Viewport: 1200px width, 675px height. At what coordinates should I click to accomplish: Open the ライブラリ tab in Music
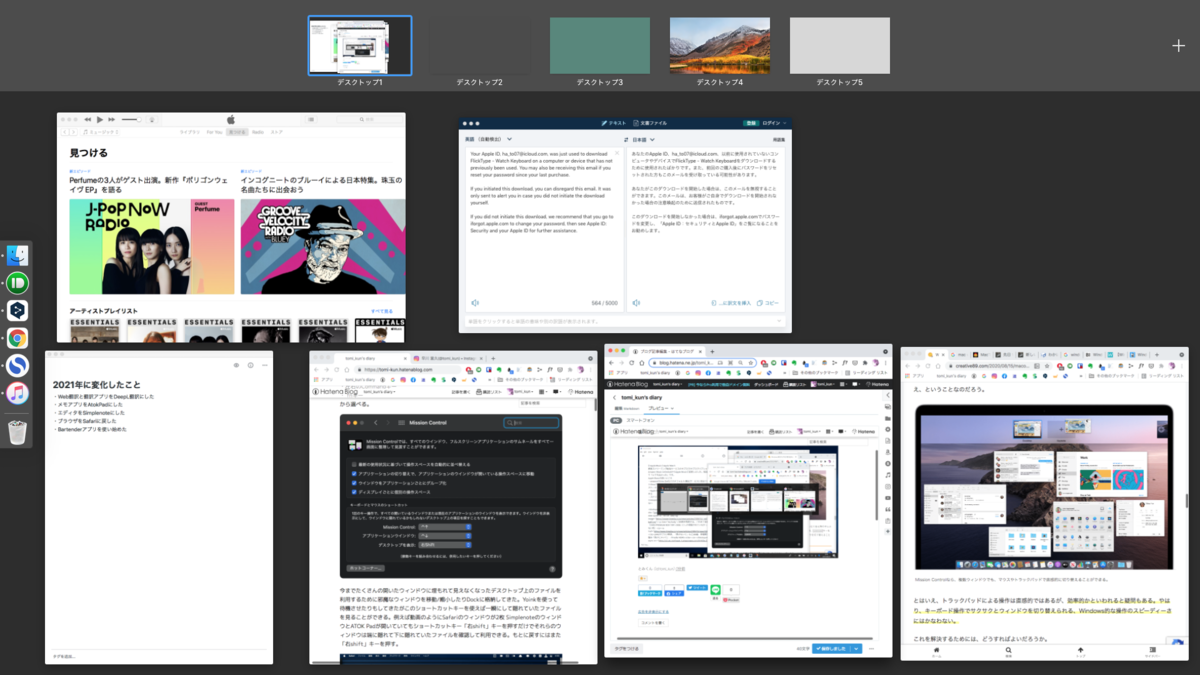coord(190,132)
